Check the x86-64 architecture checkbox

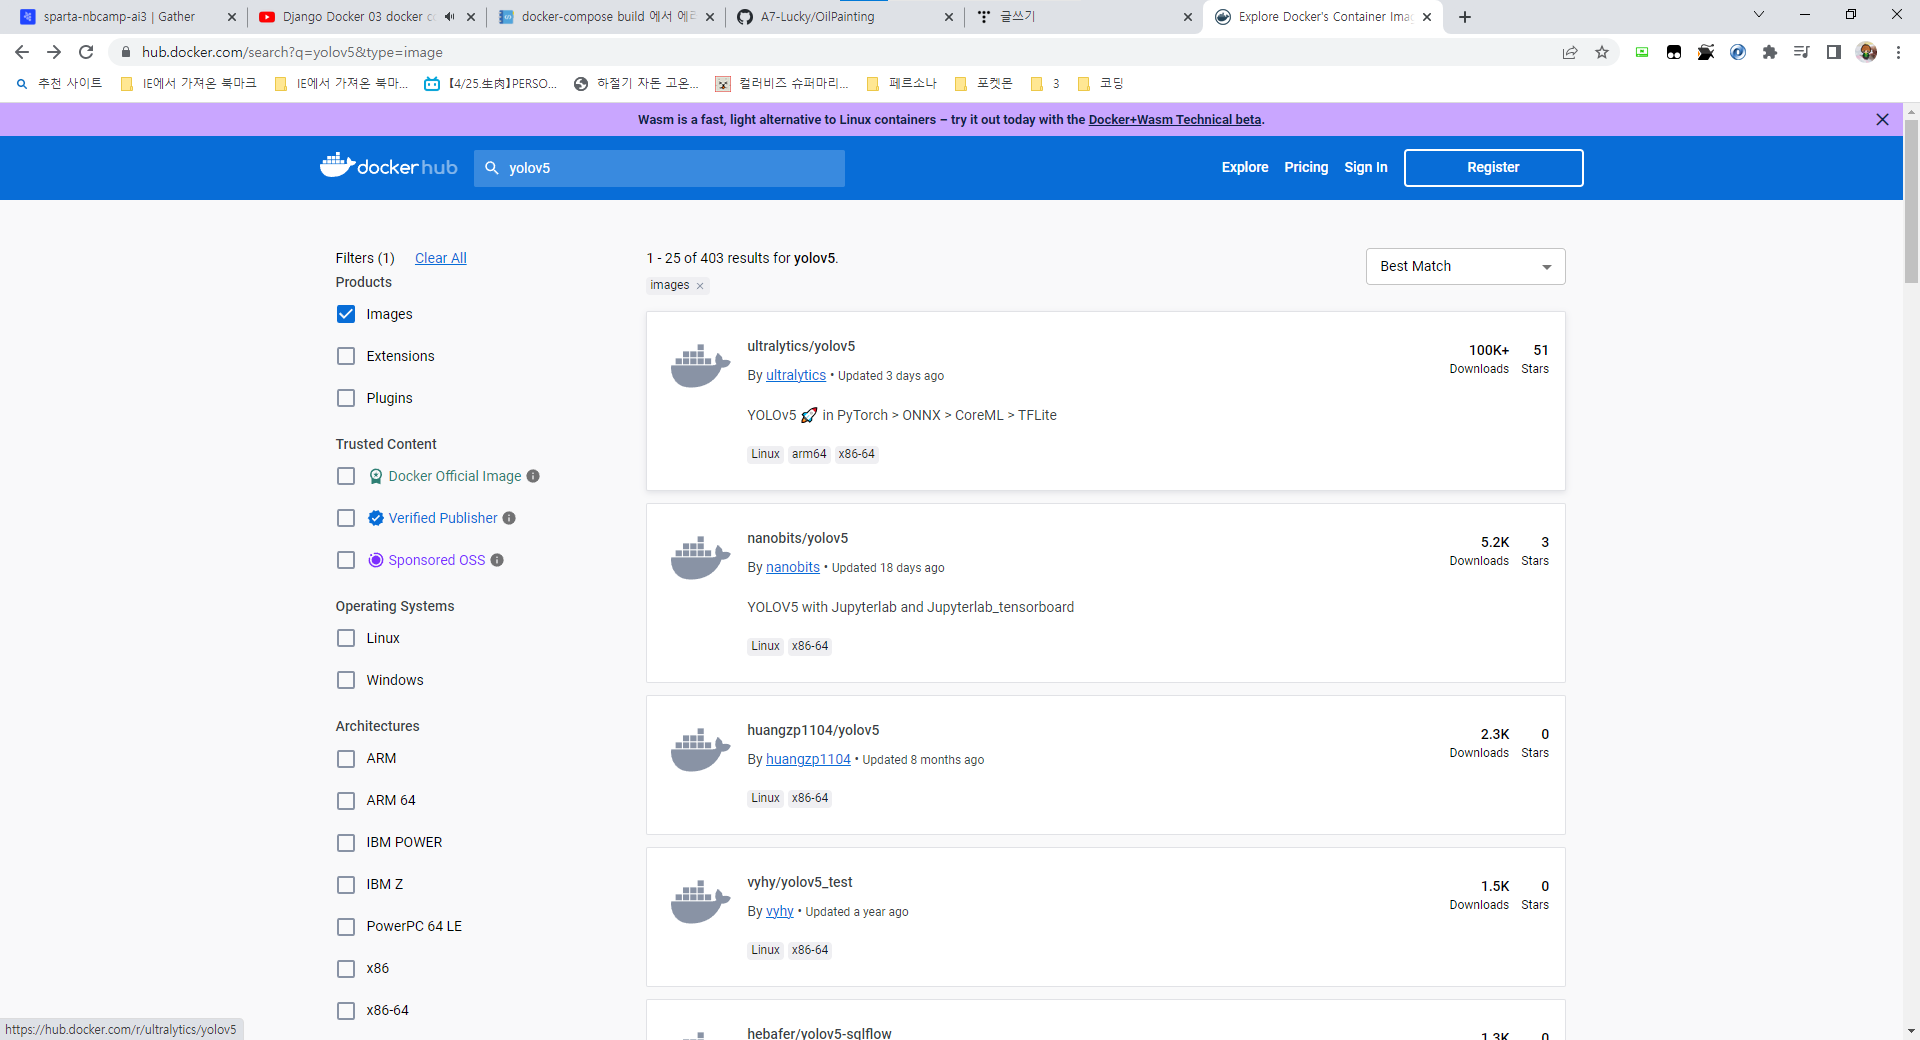(x=346, y=1011)
